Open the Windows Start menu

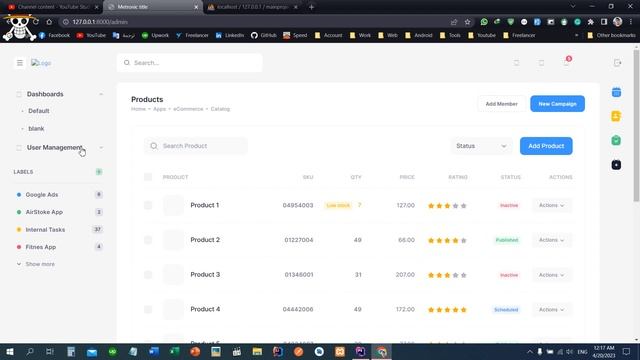pos(9,351)
